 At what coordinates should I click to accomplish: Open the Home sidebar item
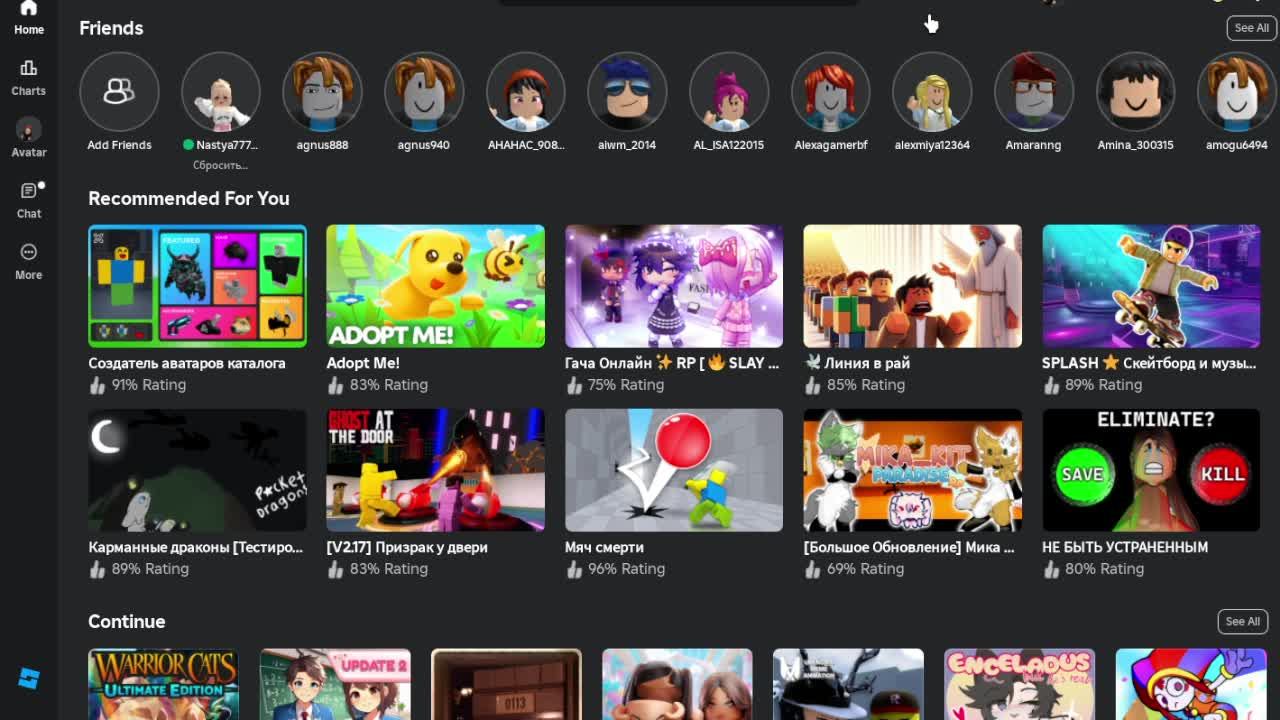[28, 18]
